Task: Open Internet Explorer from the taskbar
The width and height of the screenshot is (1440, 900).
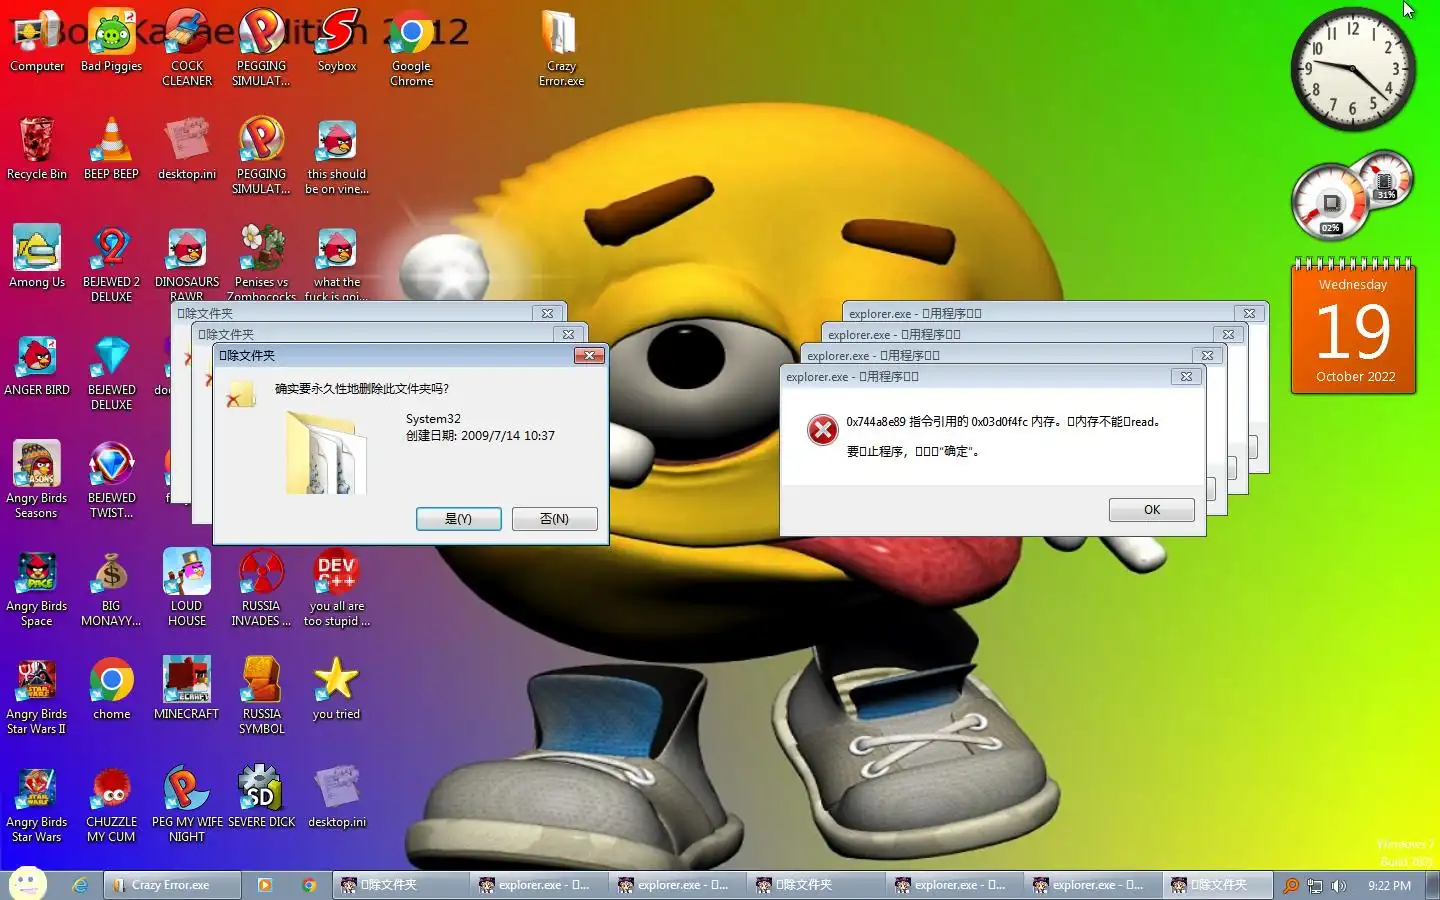Action: (x=80, y=885)
